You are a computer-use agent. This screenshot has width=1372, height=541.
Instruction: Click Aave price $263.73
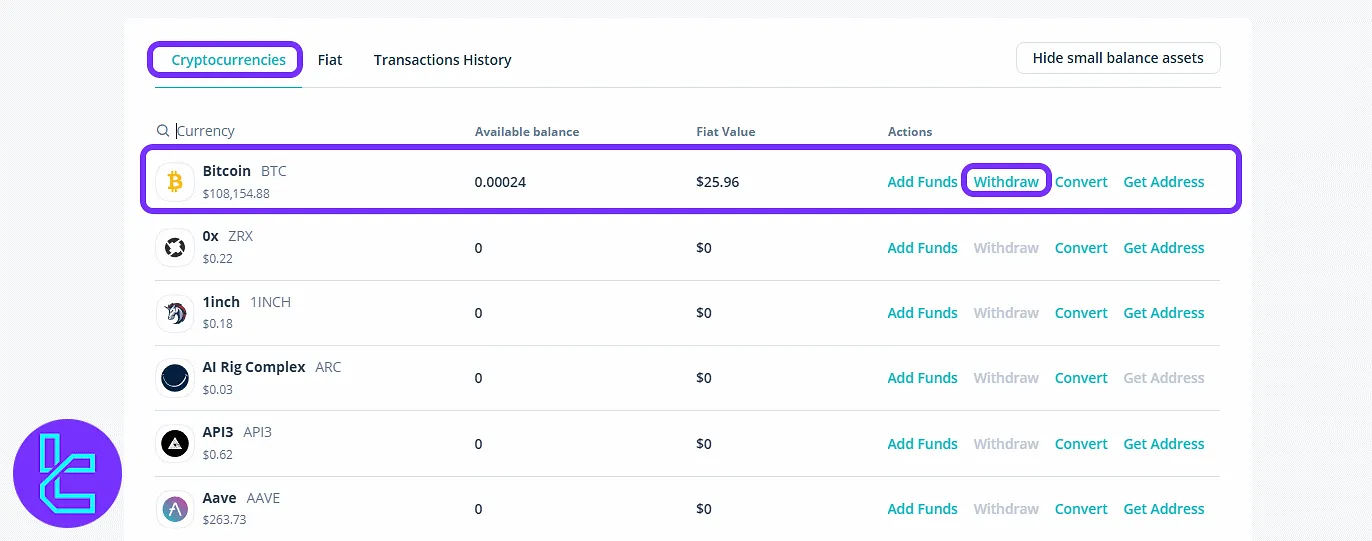[x=224, y=520]
